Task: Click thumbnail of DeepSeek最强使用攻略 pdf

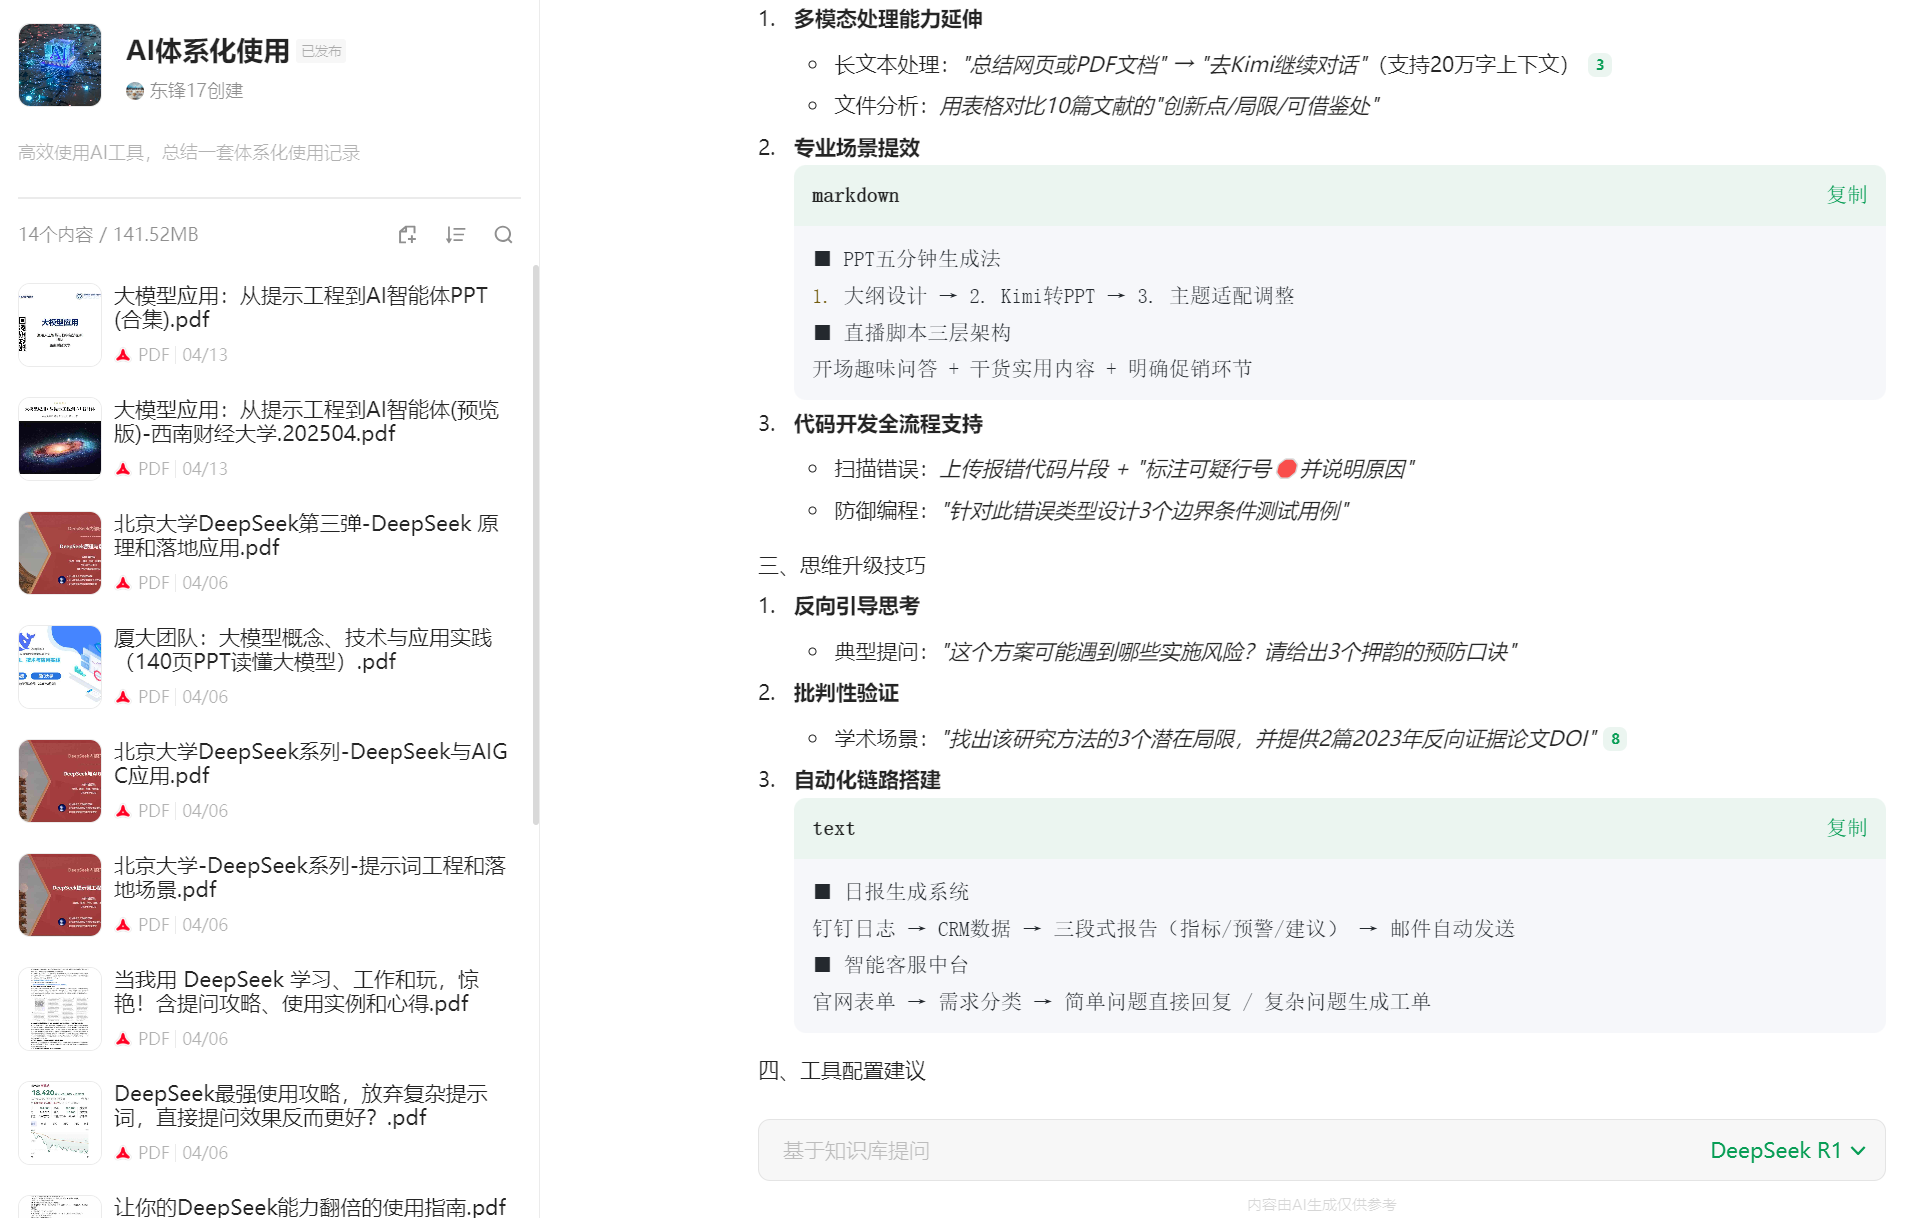Action: point(60,1122)
